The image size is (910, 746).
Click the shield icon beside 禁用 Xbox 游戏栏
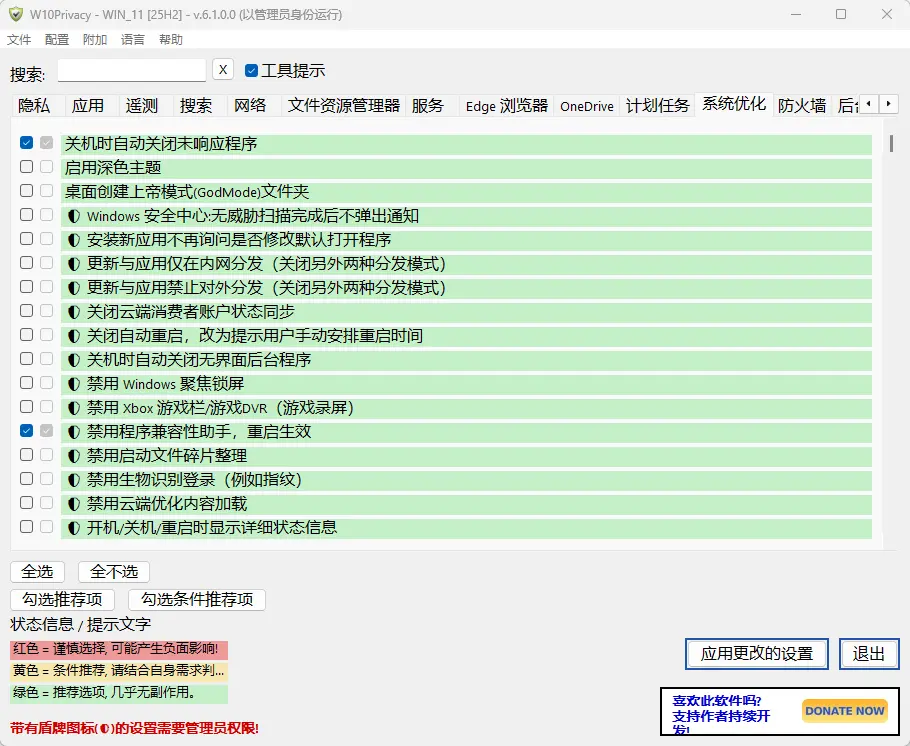(74, 408)
